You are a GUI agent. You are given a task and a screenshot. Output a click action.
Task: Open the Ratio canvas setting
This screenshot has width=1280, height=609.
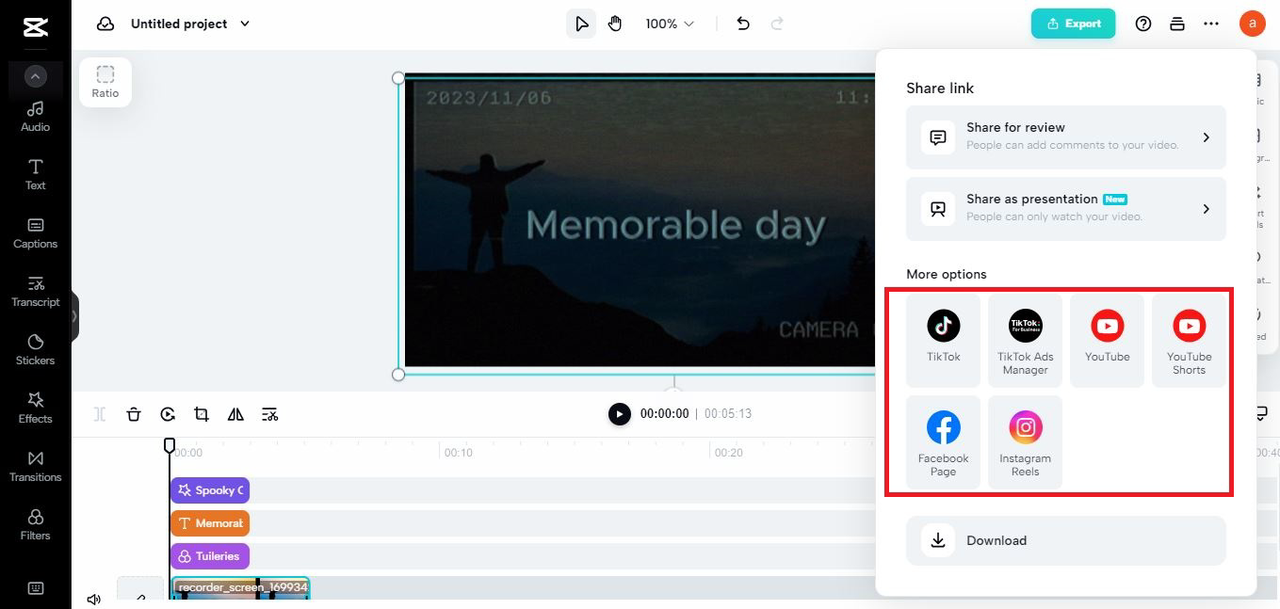(105, 82)
